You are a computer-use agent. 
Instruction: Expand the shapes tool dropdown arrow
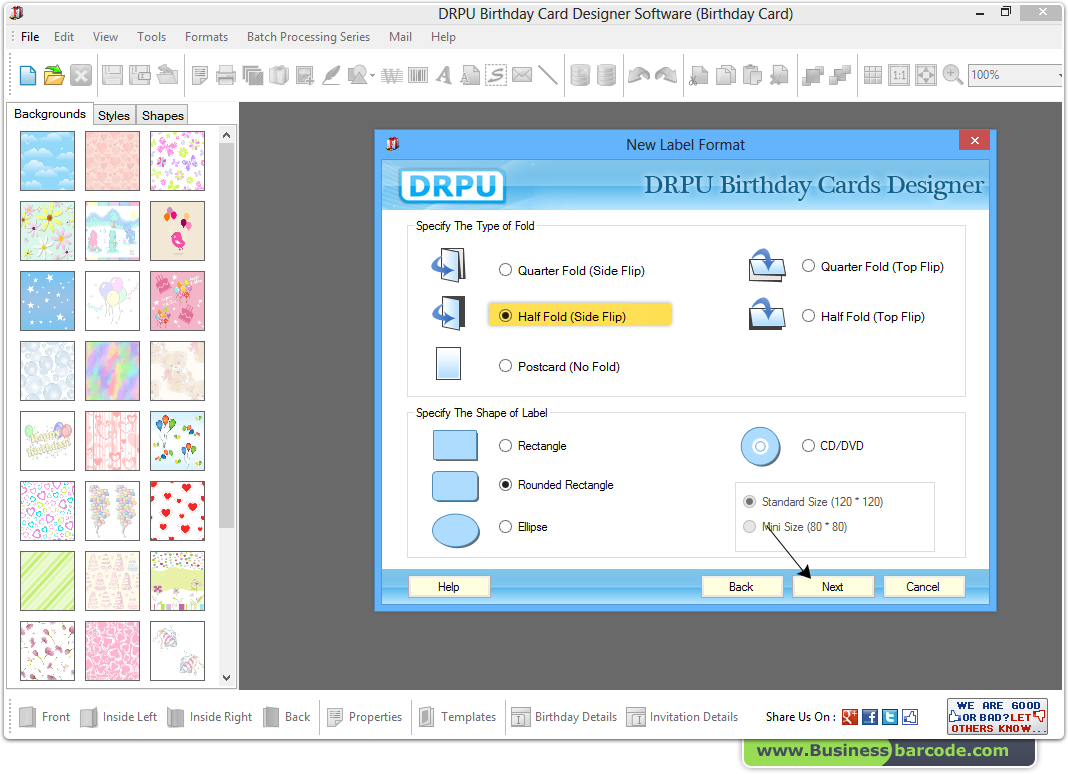[373, 75]
